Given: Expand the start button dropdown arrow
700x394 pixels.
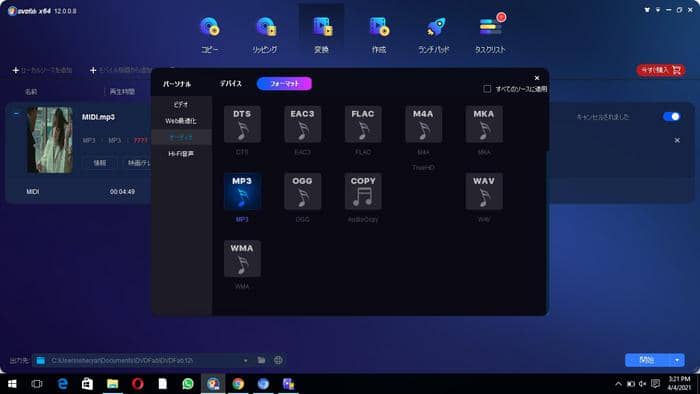Looking at the screenshot, I should [x=677, y=360].
